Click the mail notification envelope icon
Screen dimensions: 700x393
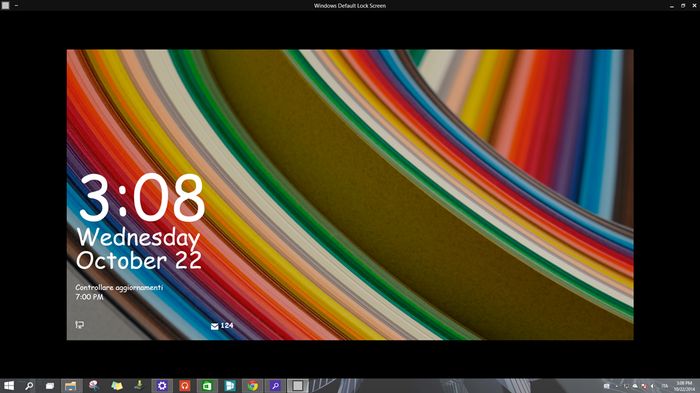214,326
